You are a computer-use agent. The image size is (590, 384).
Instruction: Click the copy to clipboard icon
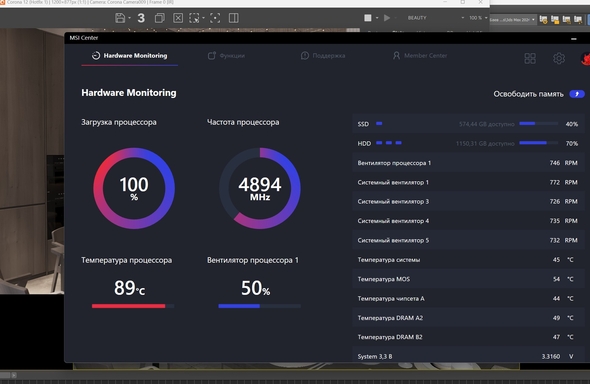(x=160, y=18)
